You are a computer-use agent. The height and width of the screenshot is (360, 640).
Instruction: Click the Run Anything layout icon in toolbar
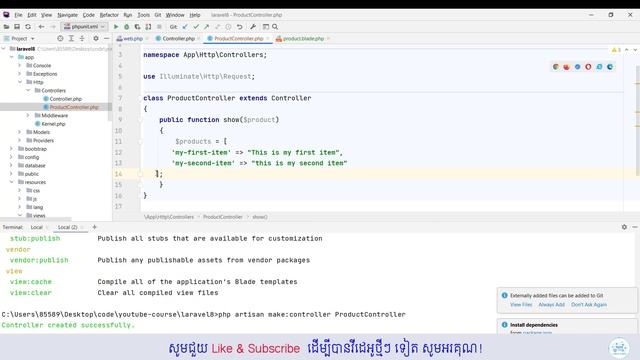tap(266, 27)
